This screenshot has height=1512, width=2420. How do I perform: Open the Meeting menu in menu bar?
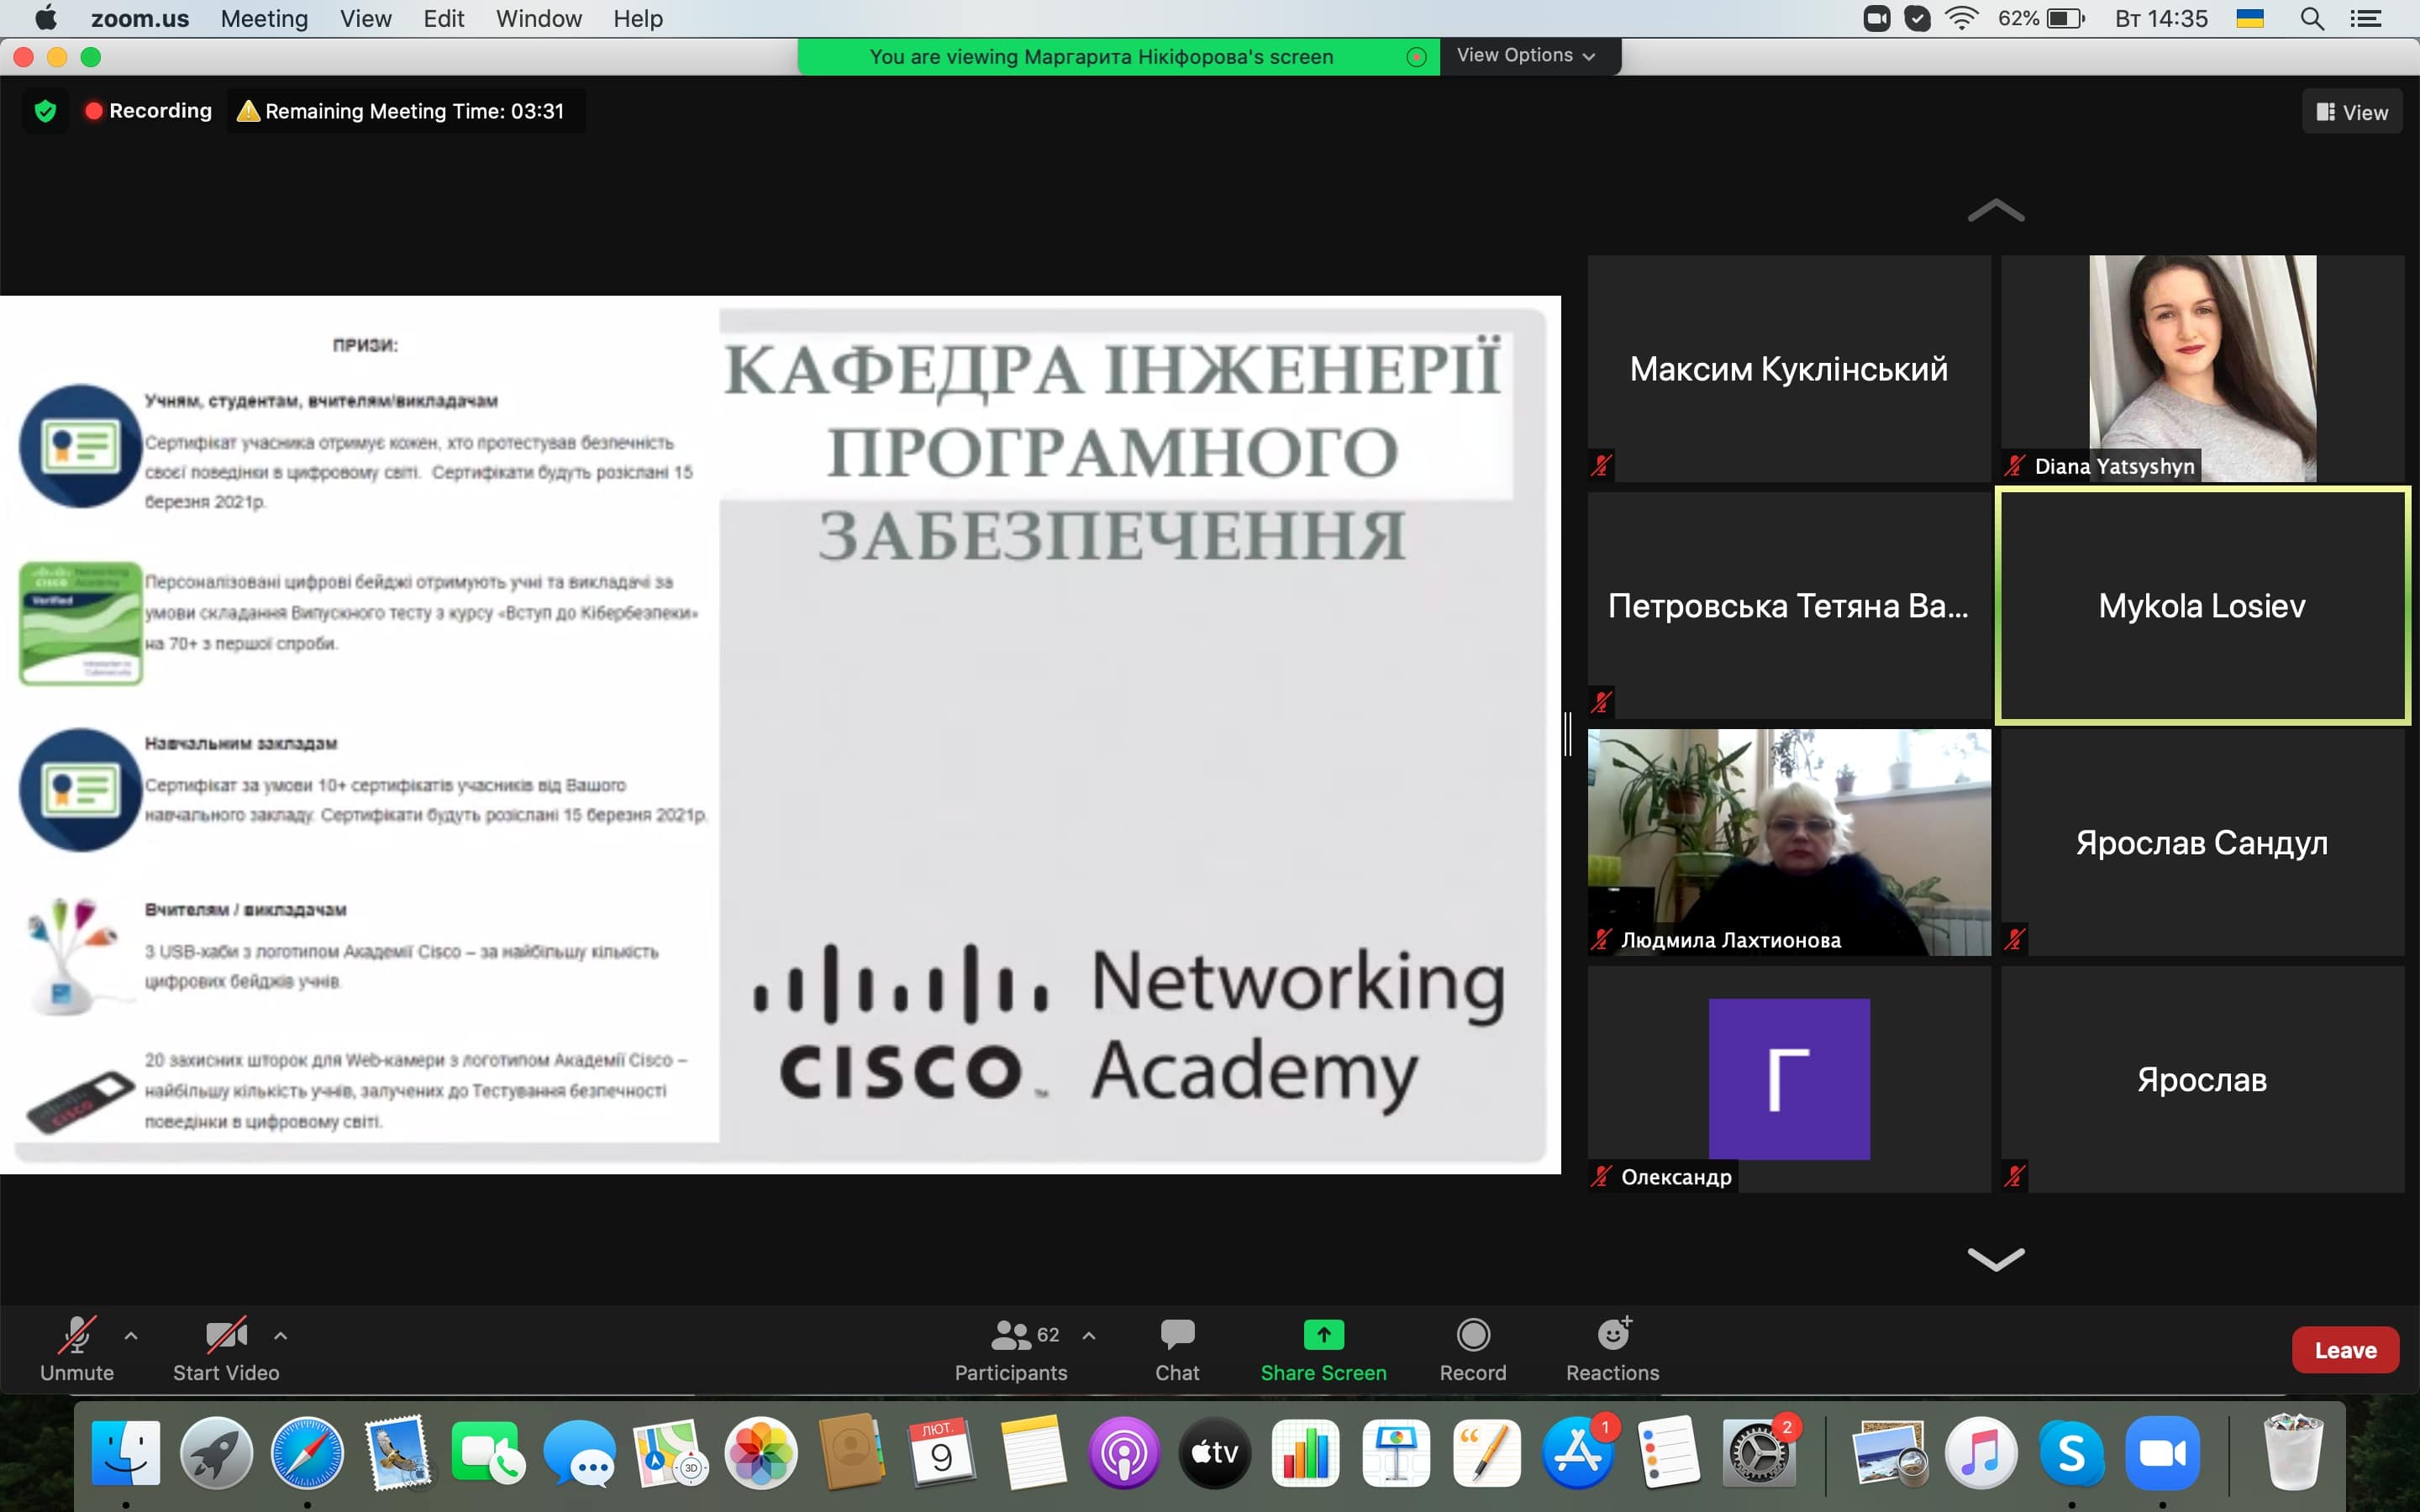point(264,19)
